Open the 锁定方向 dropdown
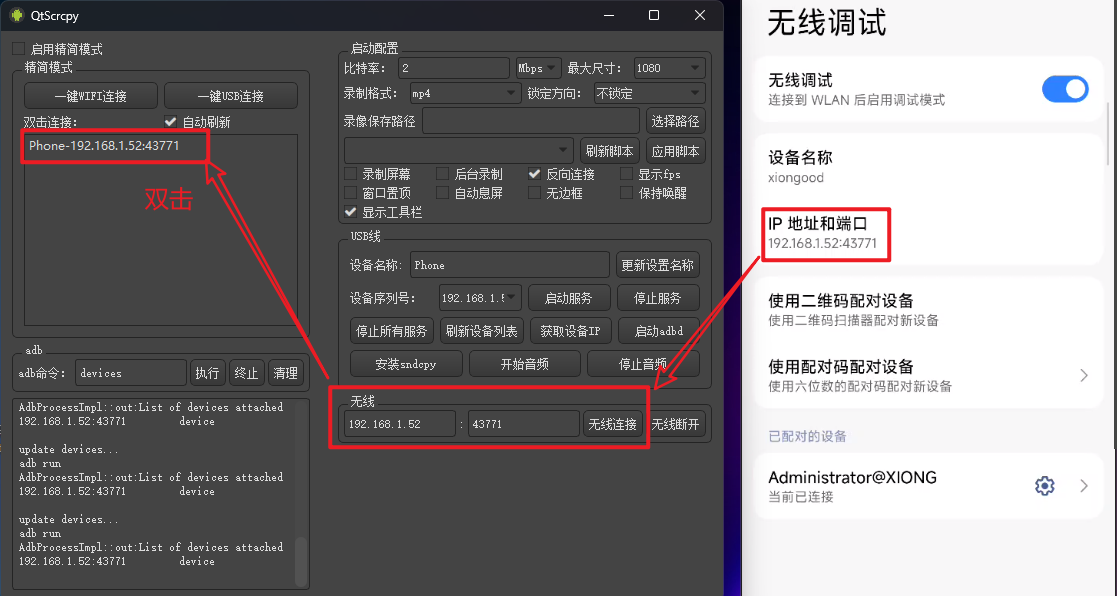Viewport: 1117px width, 596px height. (649, 94)
